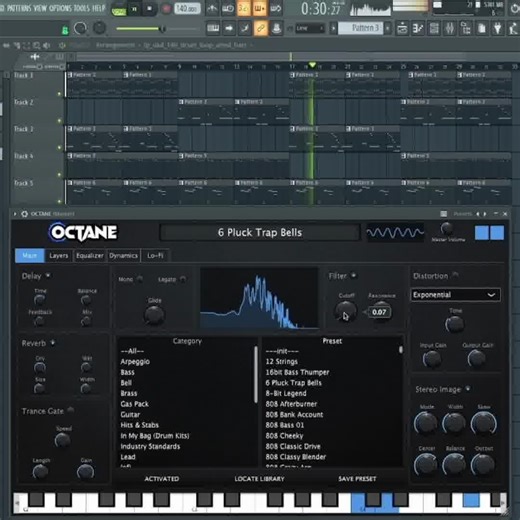The height and width of the screenshot is (520, 520).
Task: Toggle the Delay effect on/off
Action: click(x=48, y=275)
